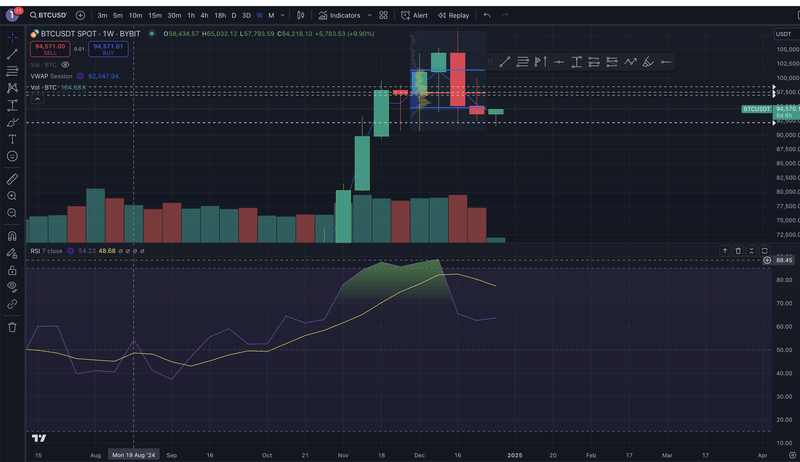Select the flag marks icon in favorites toolbar
This screenshot has height=462, width=800.
pyautogui.click(x=540, y=62)
